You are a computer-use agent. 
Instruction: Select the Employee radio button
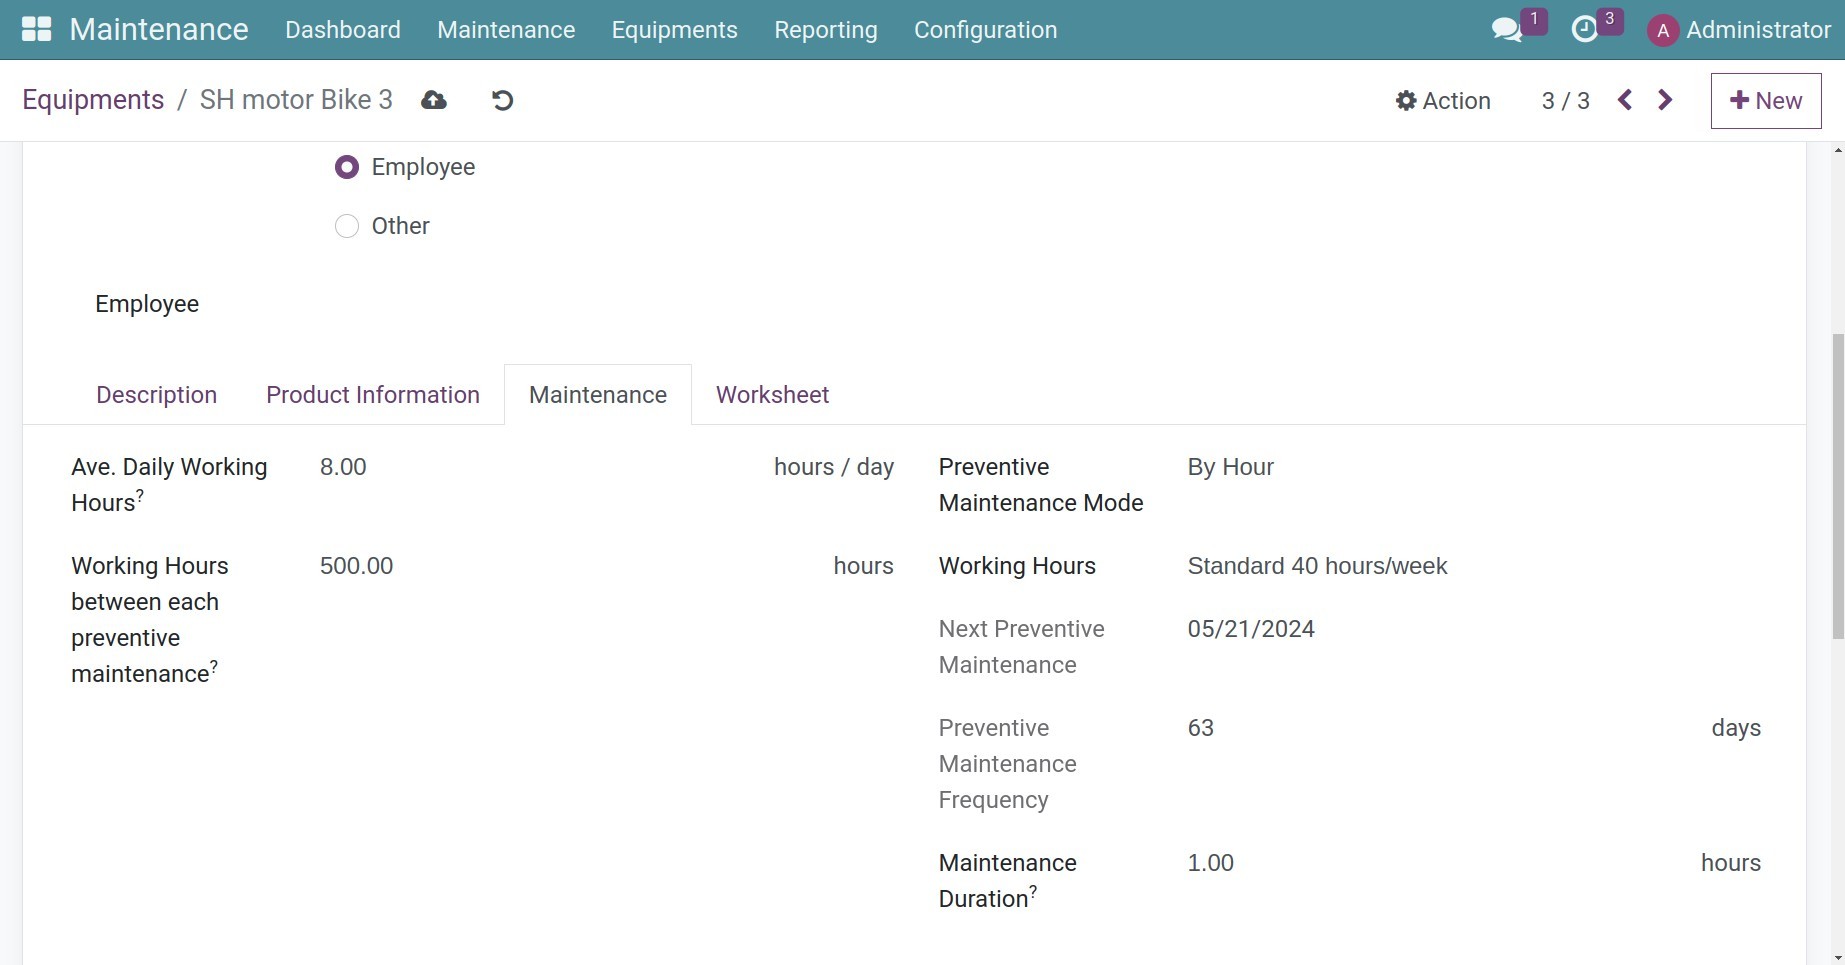click(347, 167)
